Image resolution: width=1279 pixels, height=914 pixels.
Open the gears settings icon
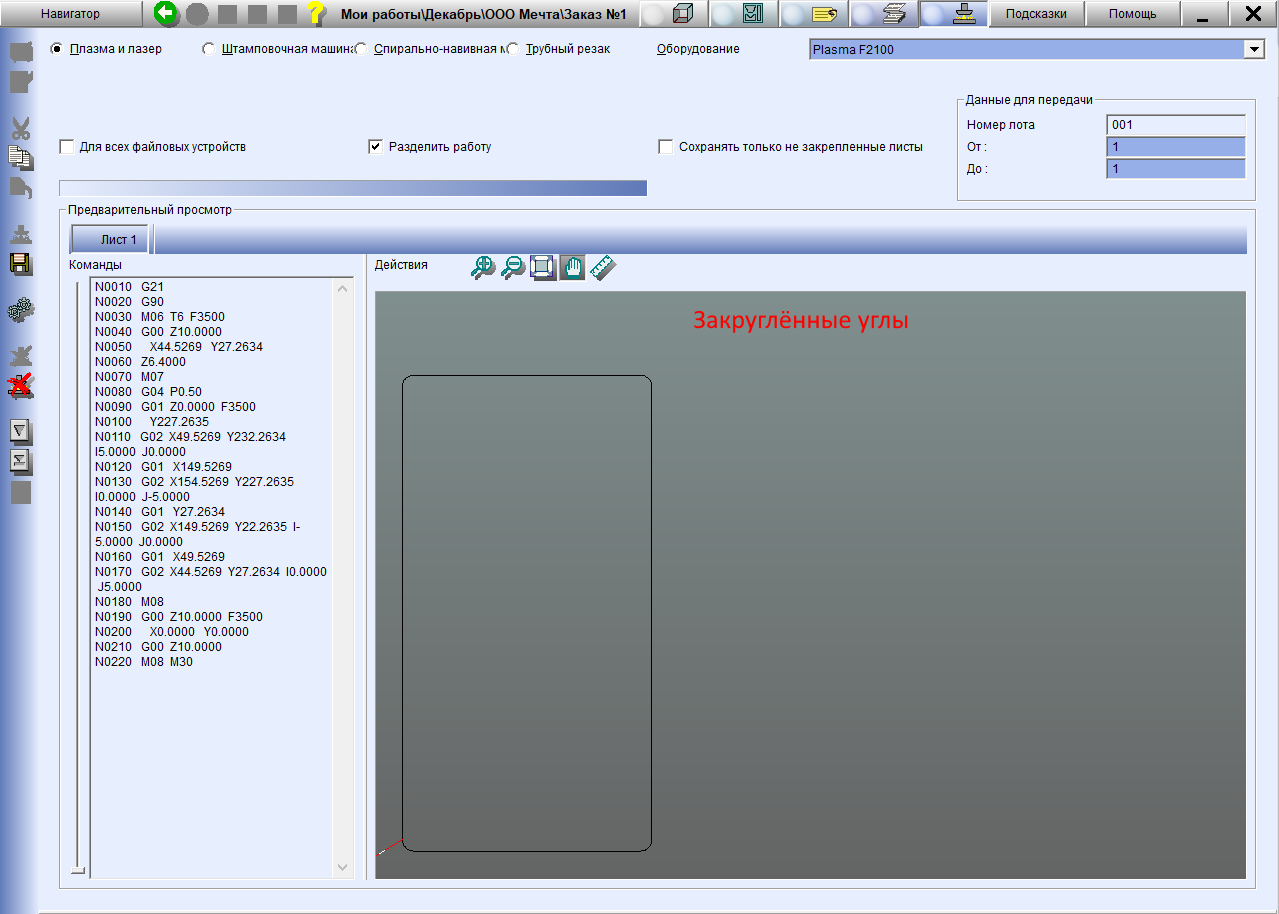(x=21, y=311)
